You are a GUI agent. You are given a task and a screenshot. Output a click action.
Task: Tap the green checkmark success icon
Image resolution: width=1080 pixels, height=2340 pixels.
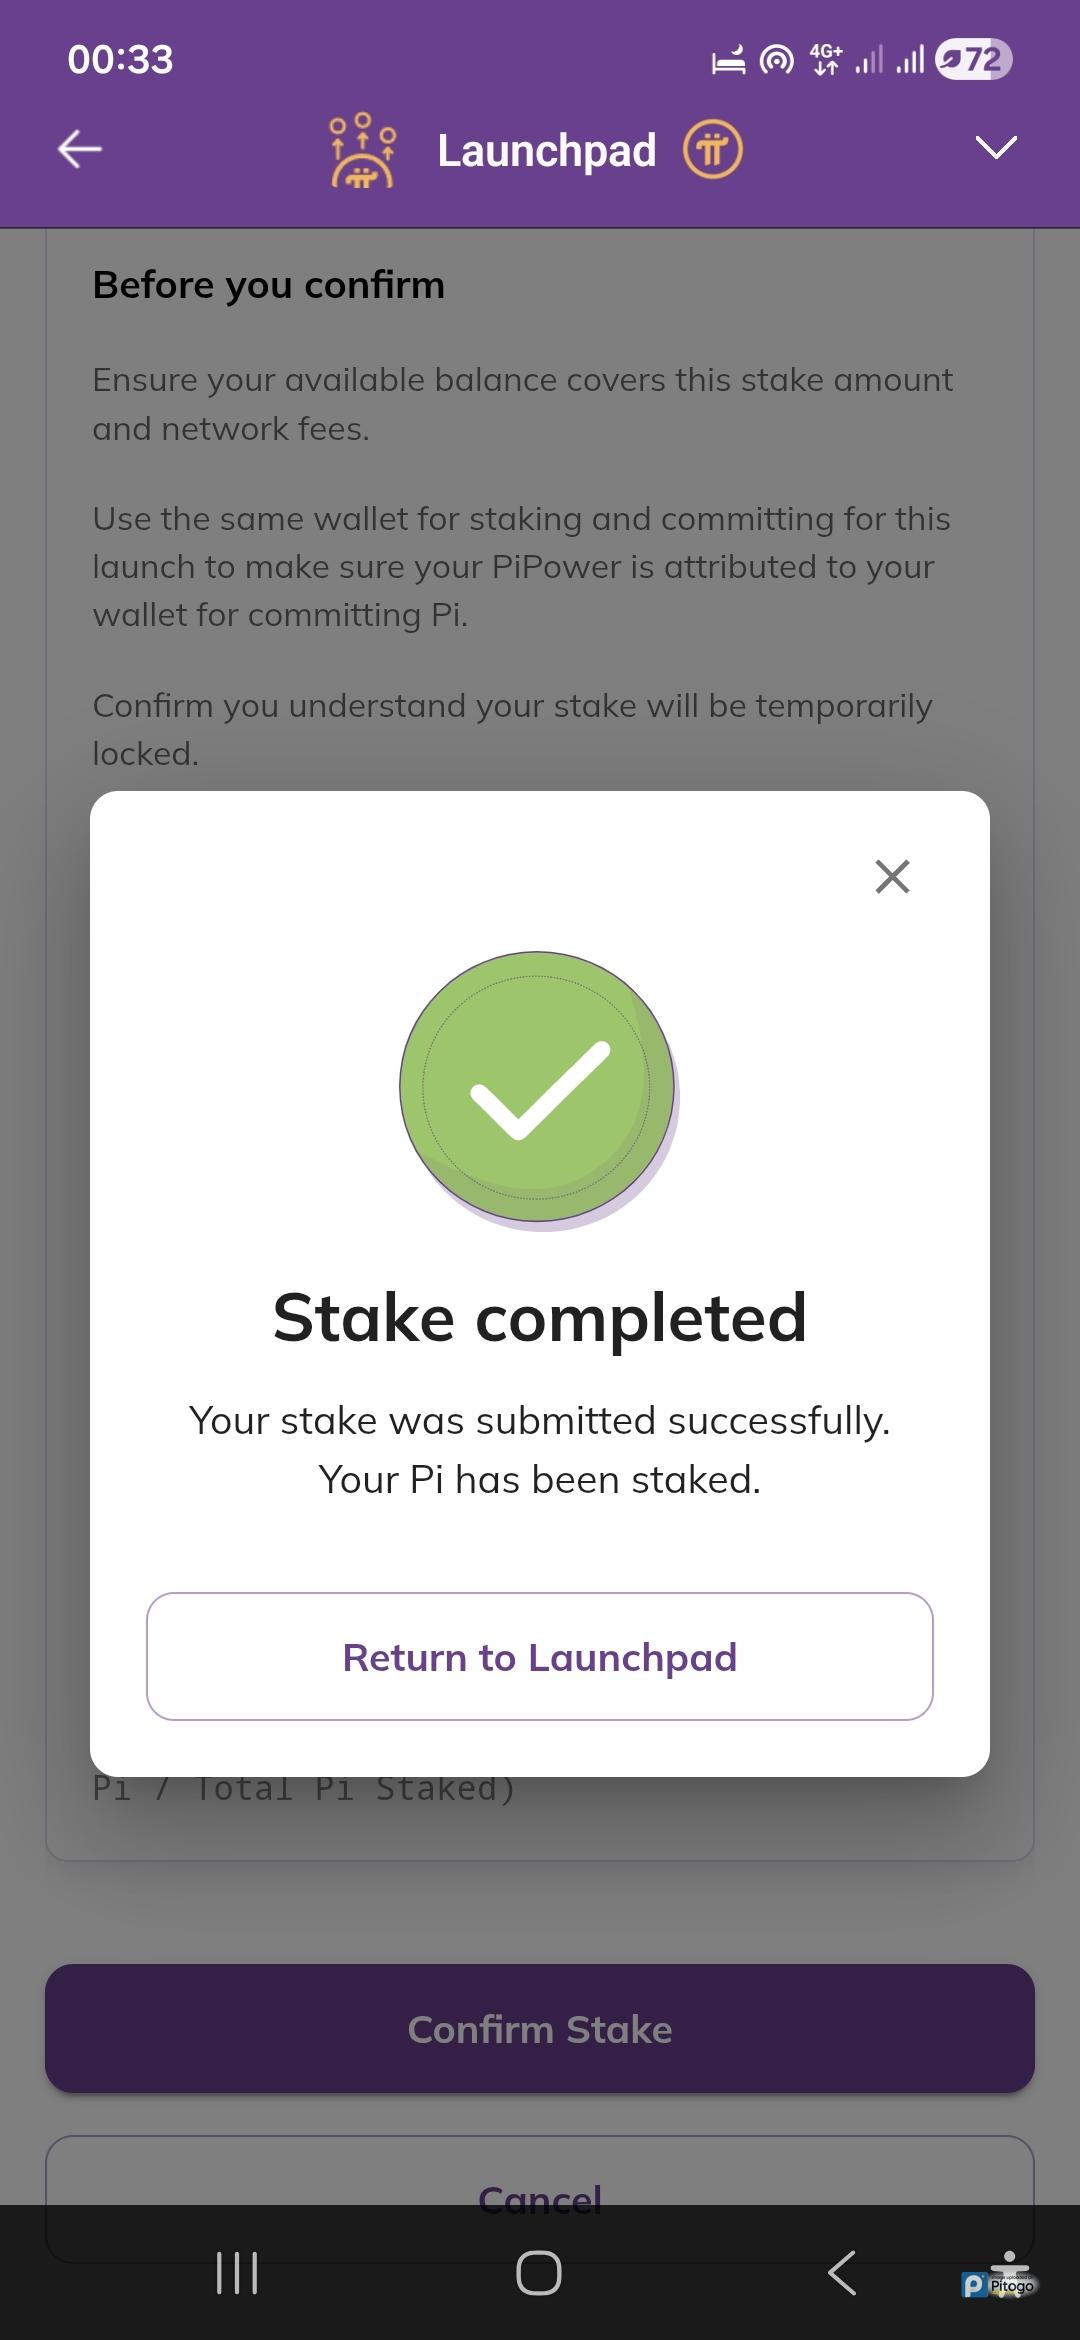pyautogui.click(x=538, y=1088)
